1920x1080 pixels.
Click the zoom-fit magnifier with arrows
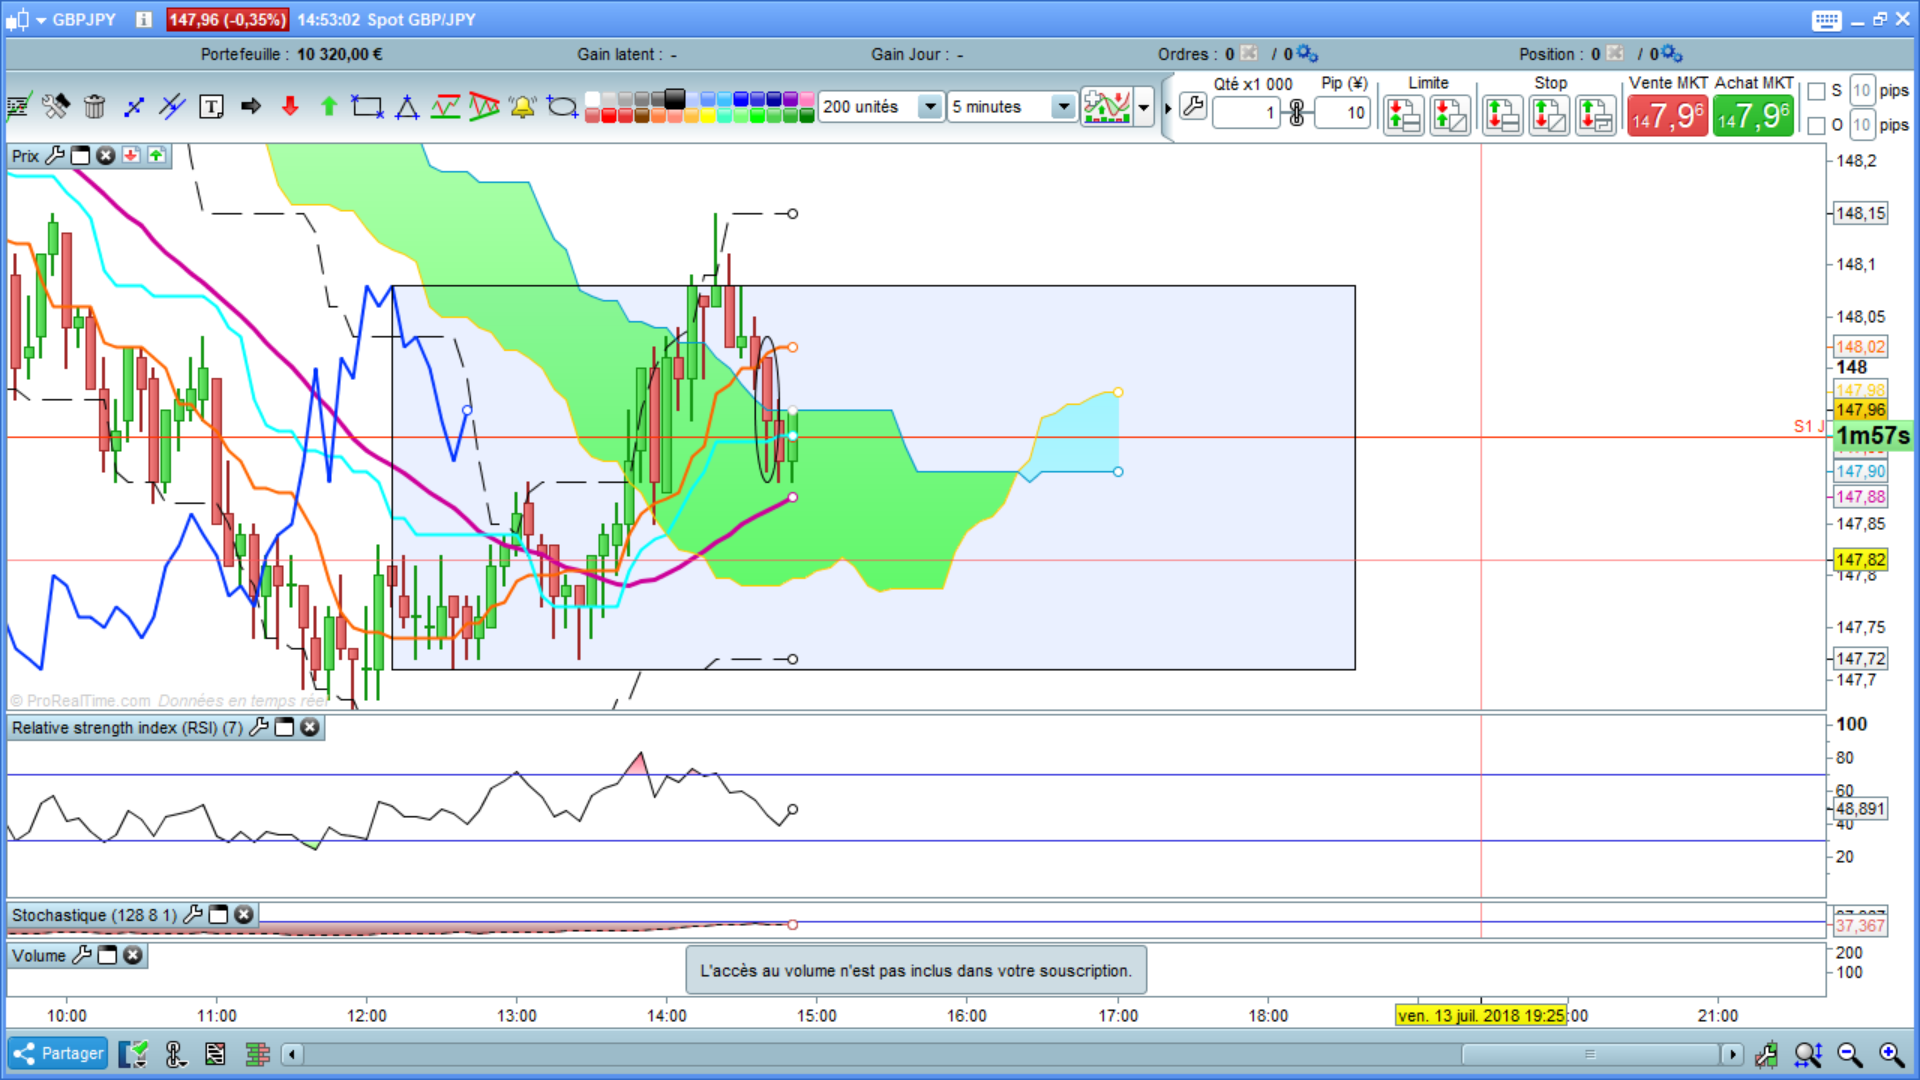pos(1808,1054)
